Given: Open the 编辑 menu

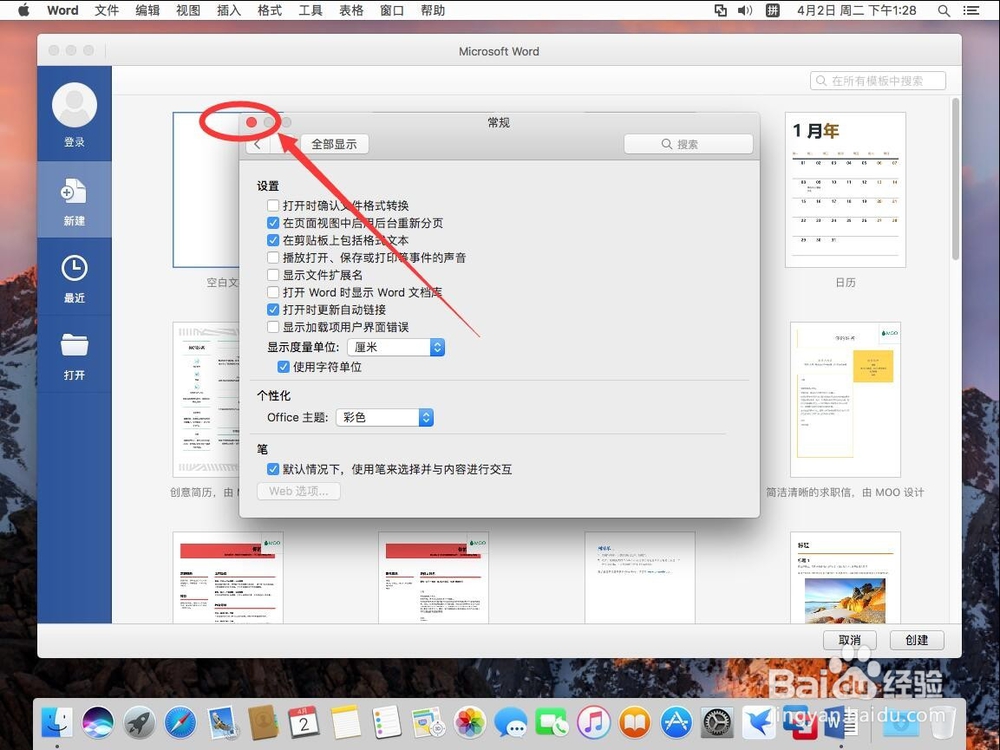Looking at the screenshot, I should coord(147,10).
